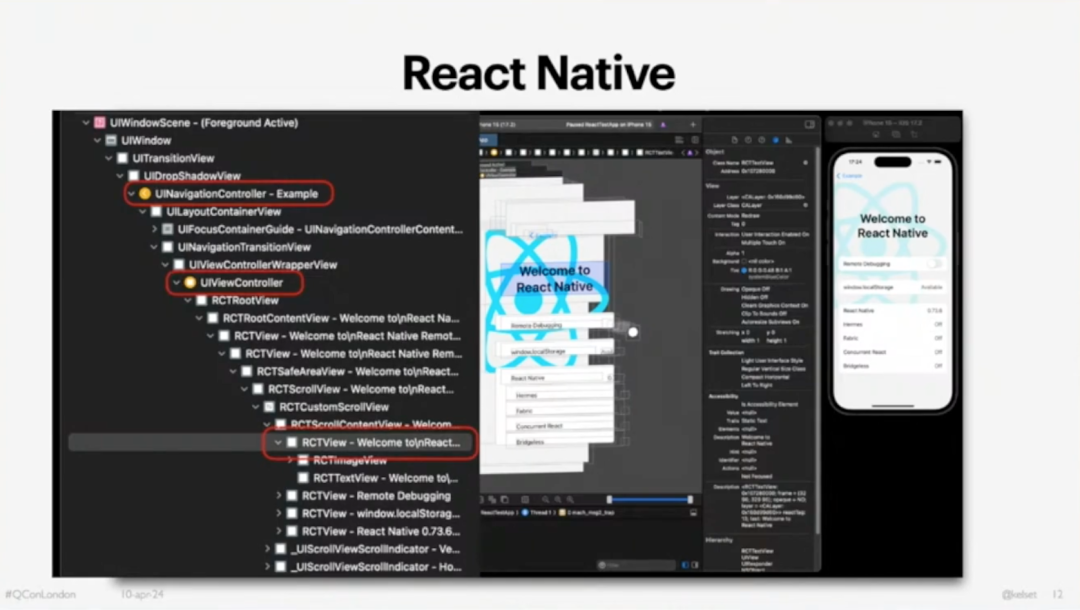Collapse the UIWindowScene row chevron
The image size is (1080, 610).
click(x=86, y=123)
